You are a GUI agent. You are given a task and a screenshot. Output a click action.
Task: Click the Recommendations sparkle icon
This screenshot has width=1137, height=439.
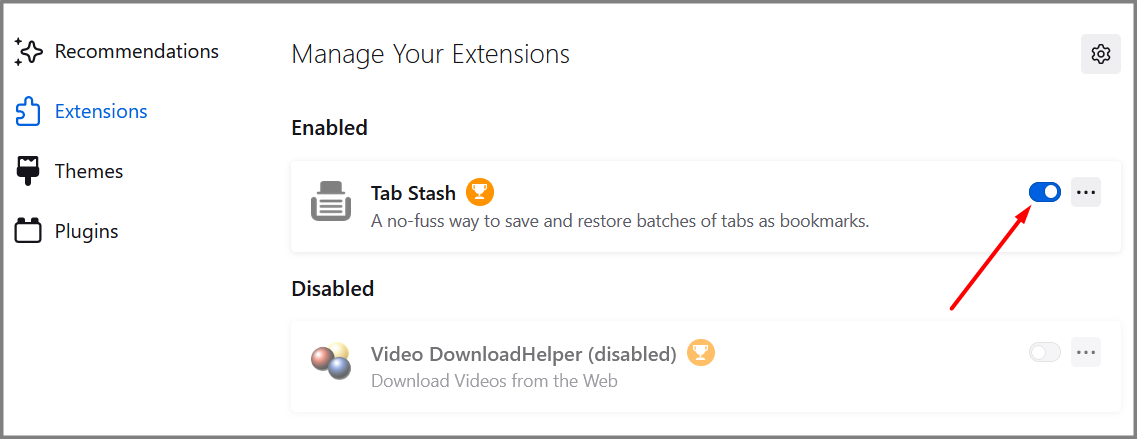click(x=28, y=52)
